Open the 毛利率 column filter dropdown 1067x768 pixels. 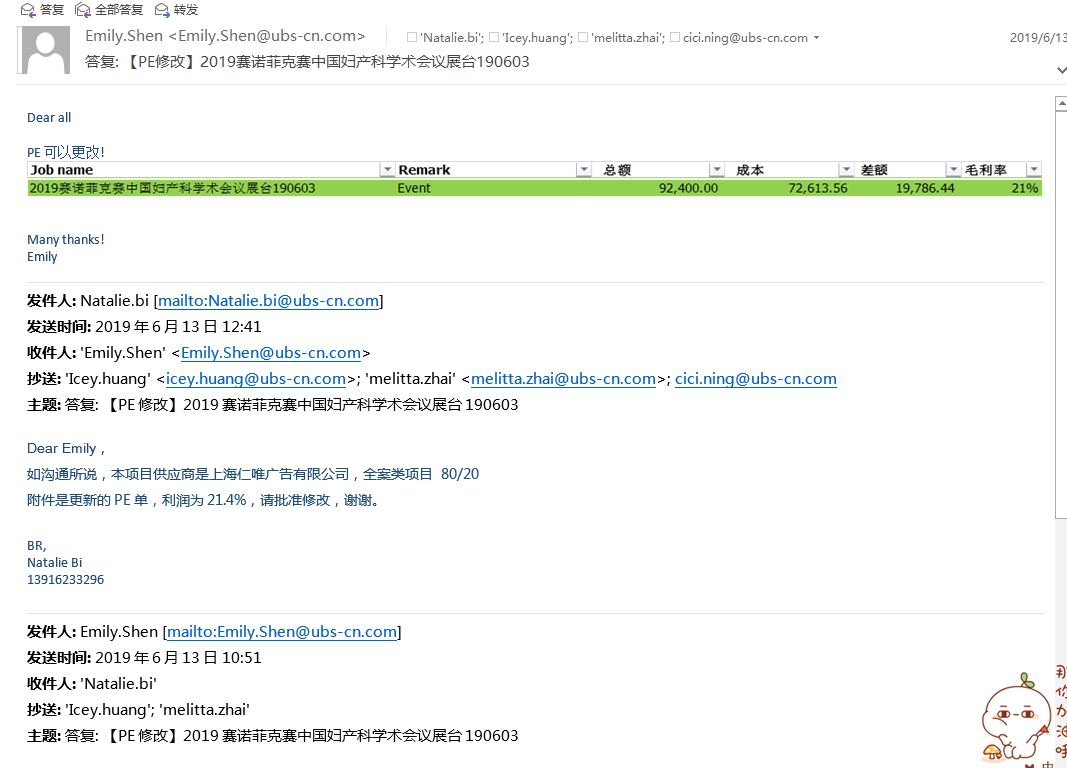pos(1033,170)
